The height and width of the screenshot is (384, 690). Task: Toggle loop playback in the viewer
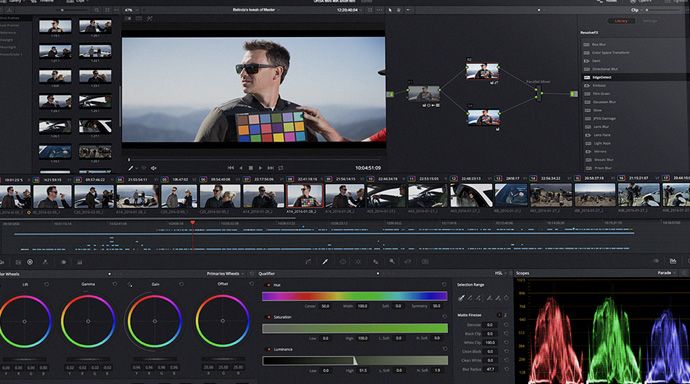pos(281,168)
